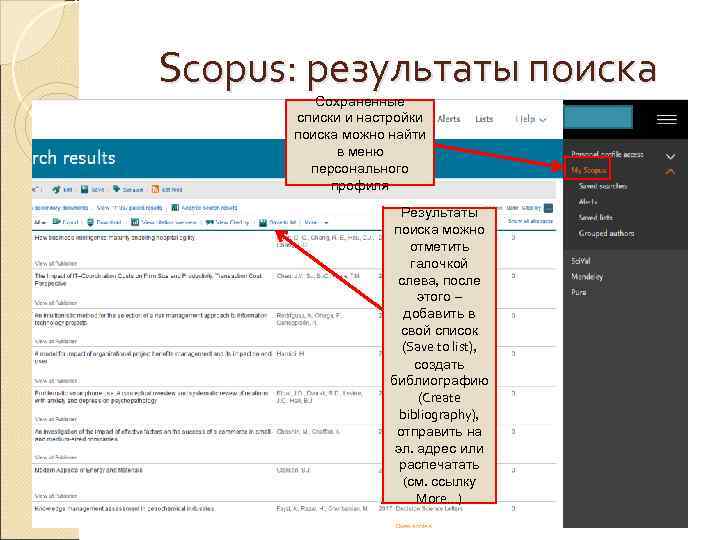The image size is (720, 540).
Task: Click View at Publisher under 'How business intelligence' article
Action: [x=56, y=264]
